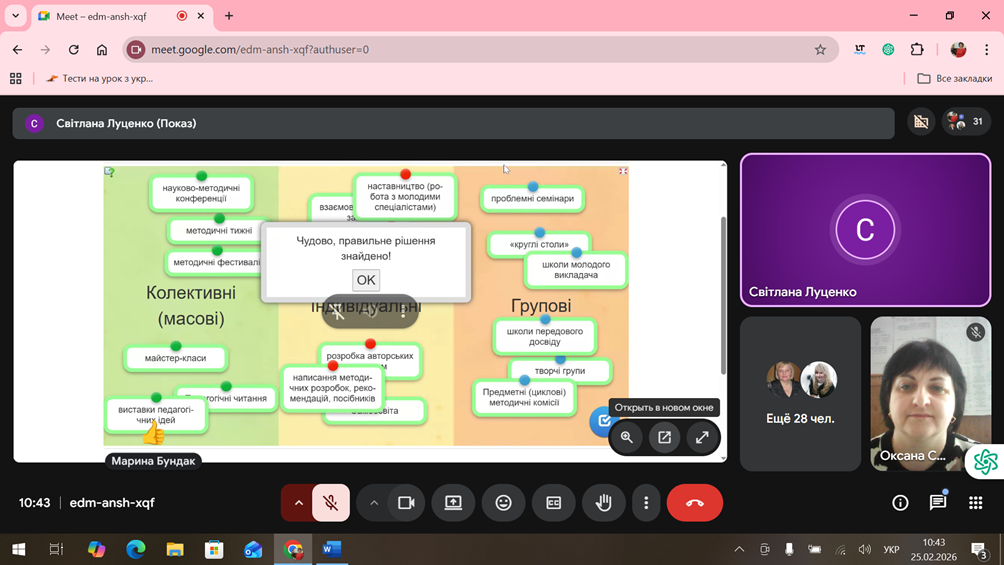This screenshot has width=1004, height=565.
Task: Zoom in on the presentation with magnifier
Action: 627,437
